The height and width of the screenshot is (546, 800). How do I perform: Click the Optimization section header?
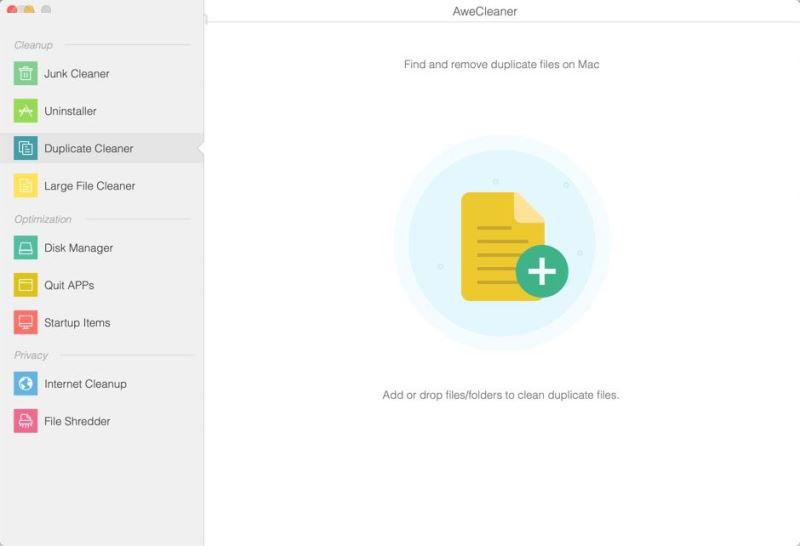[x=43, y=219]
